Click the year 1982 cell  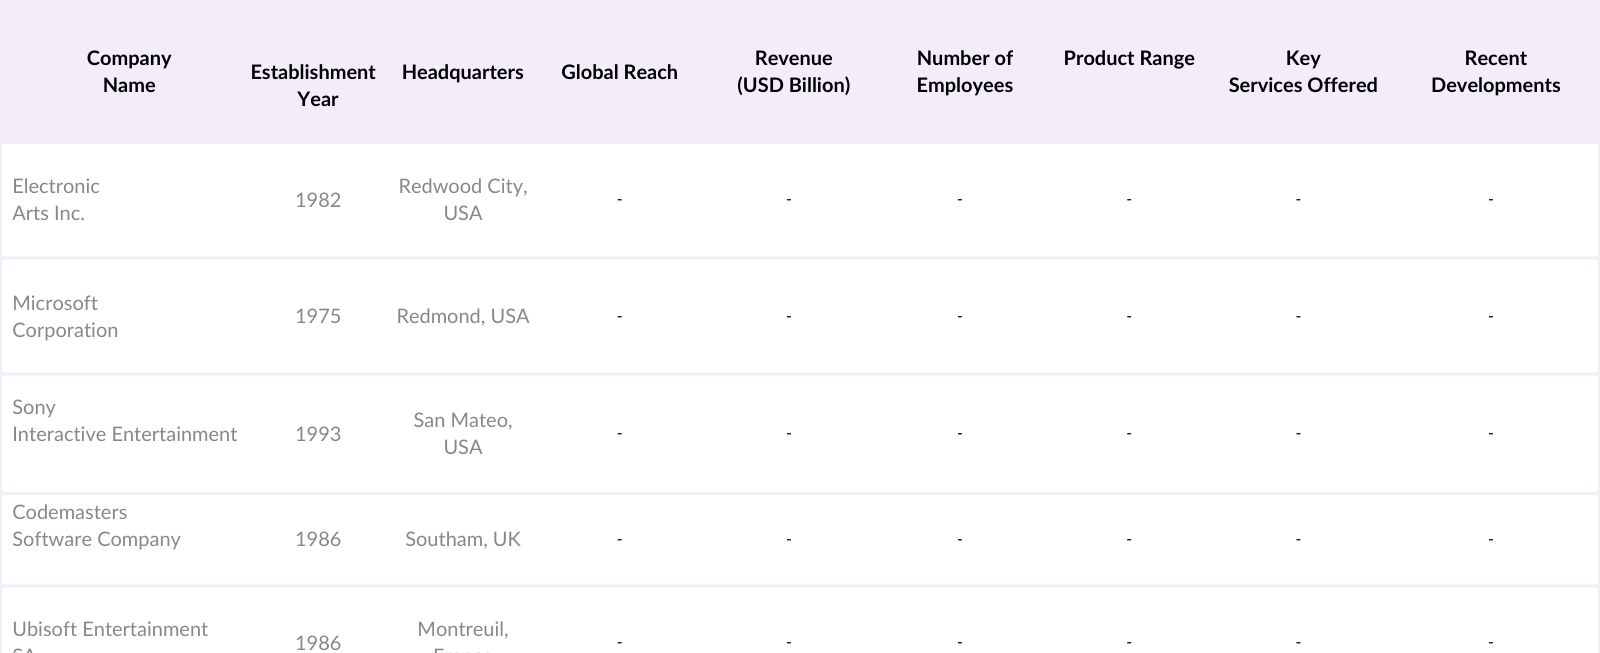pyautogui.click(x=318, y=200)
